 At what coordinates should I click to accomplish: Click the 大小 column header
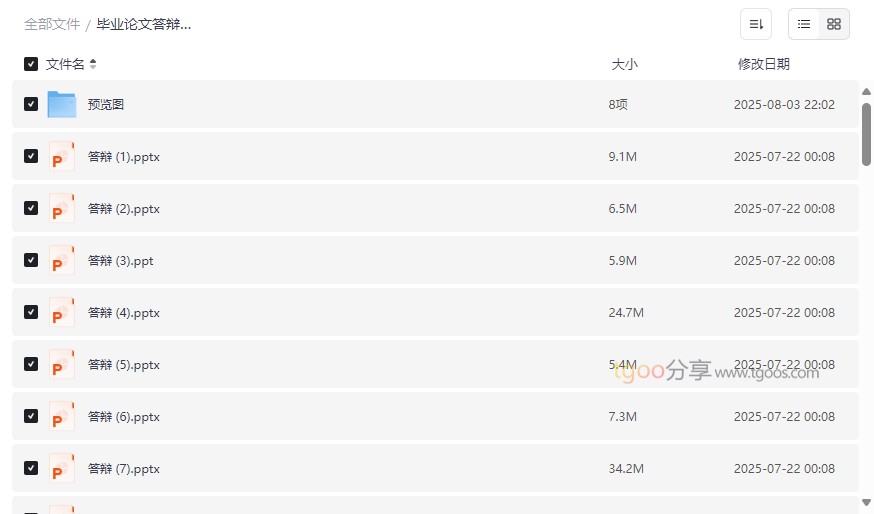tap(625, 64)
